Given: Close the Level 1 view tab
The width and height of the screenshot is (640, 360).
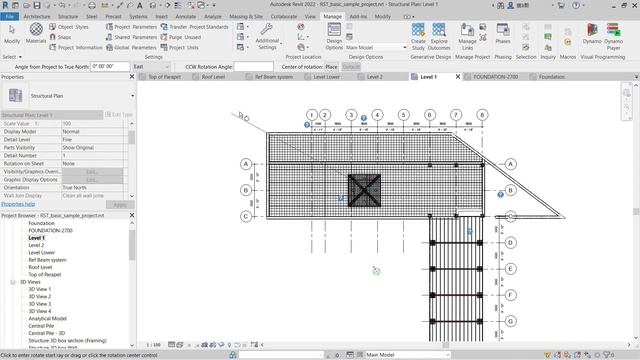Looking at the screenshot, I should point(458,77).
